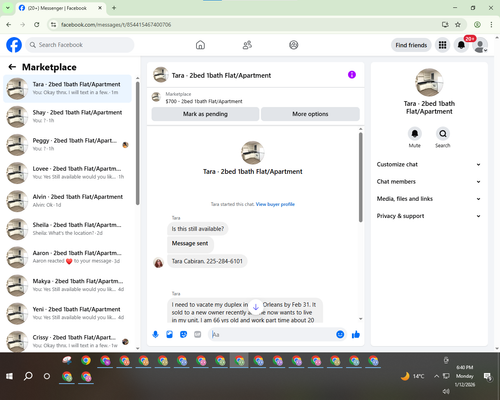Open Windows Start menu

[9, 376]
